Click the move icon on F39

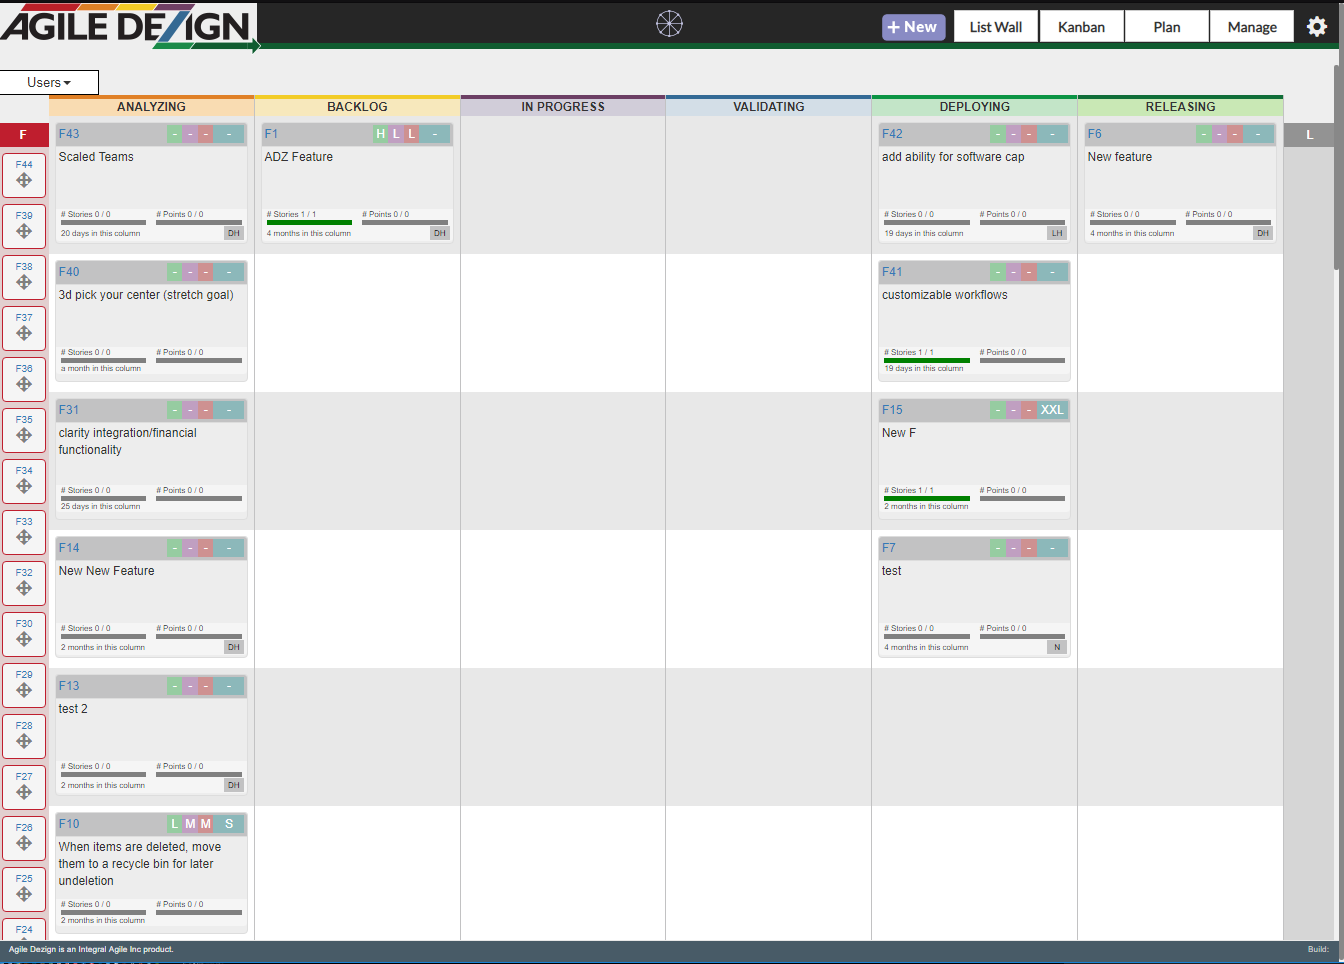pos(24,232)
